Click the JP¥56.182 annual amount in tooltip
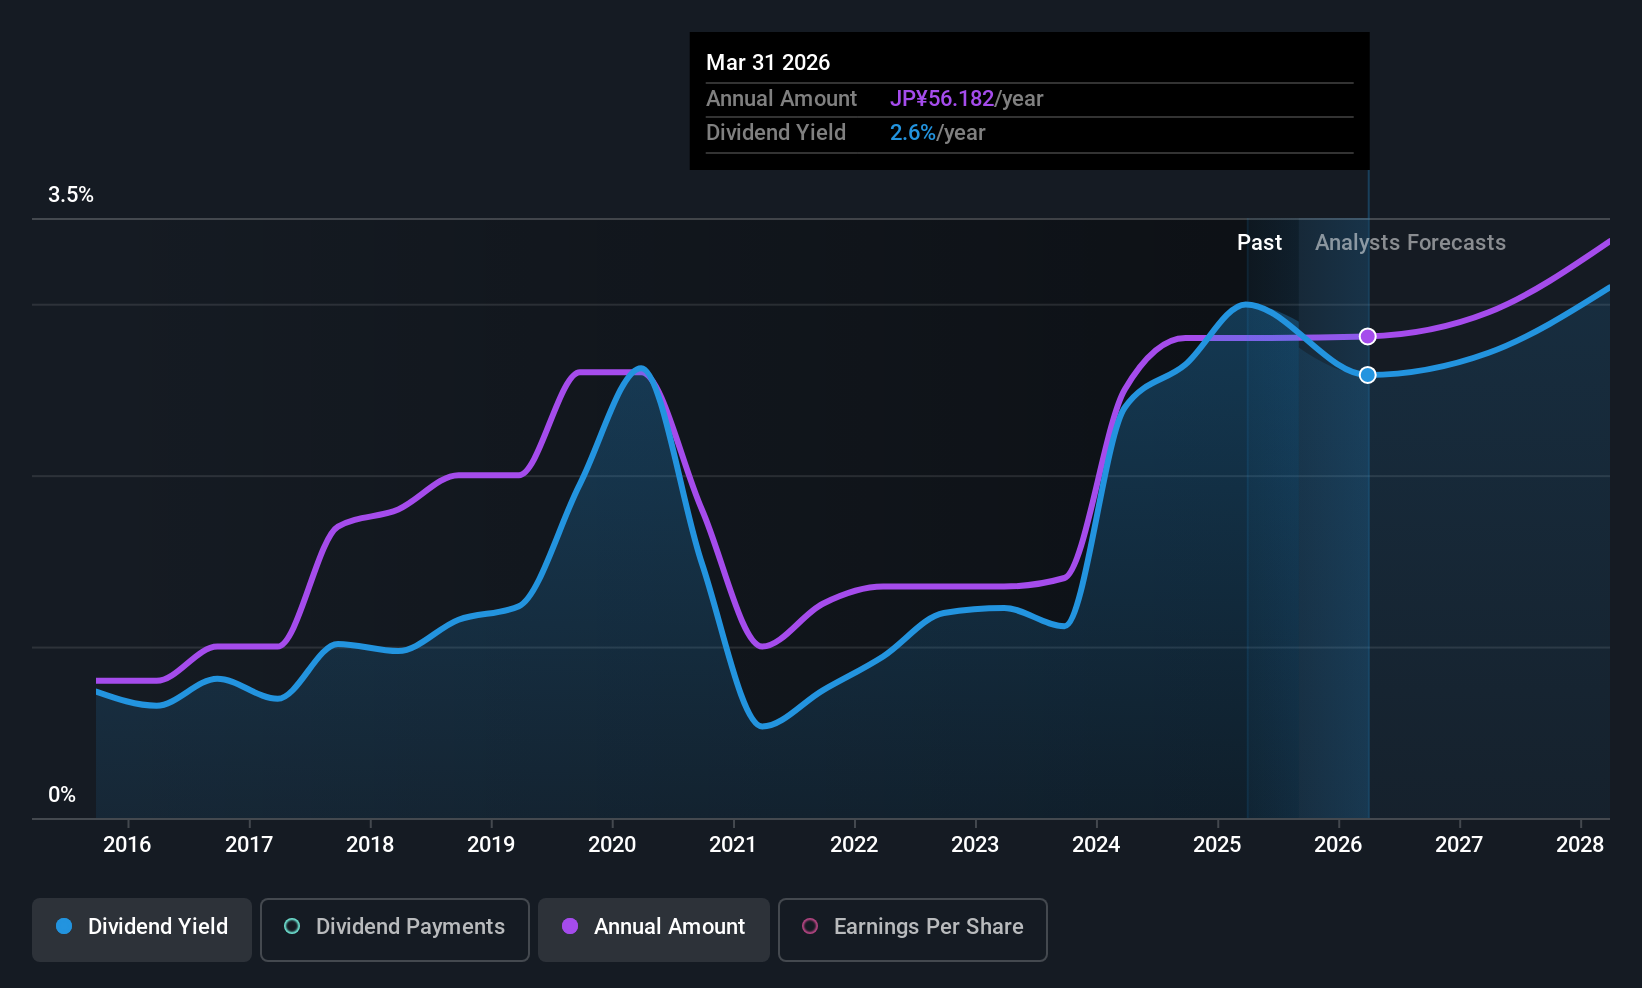Viewport: 1642px width, 988px height. click(942, 99)
